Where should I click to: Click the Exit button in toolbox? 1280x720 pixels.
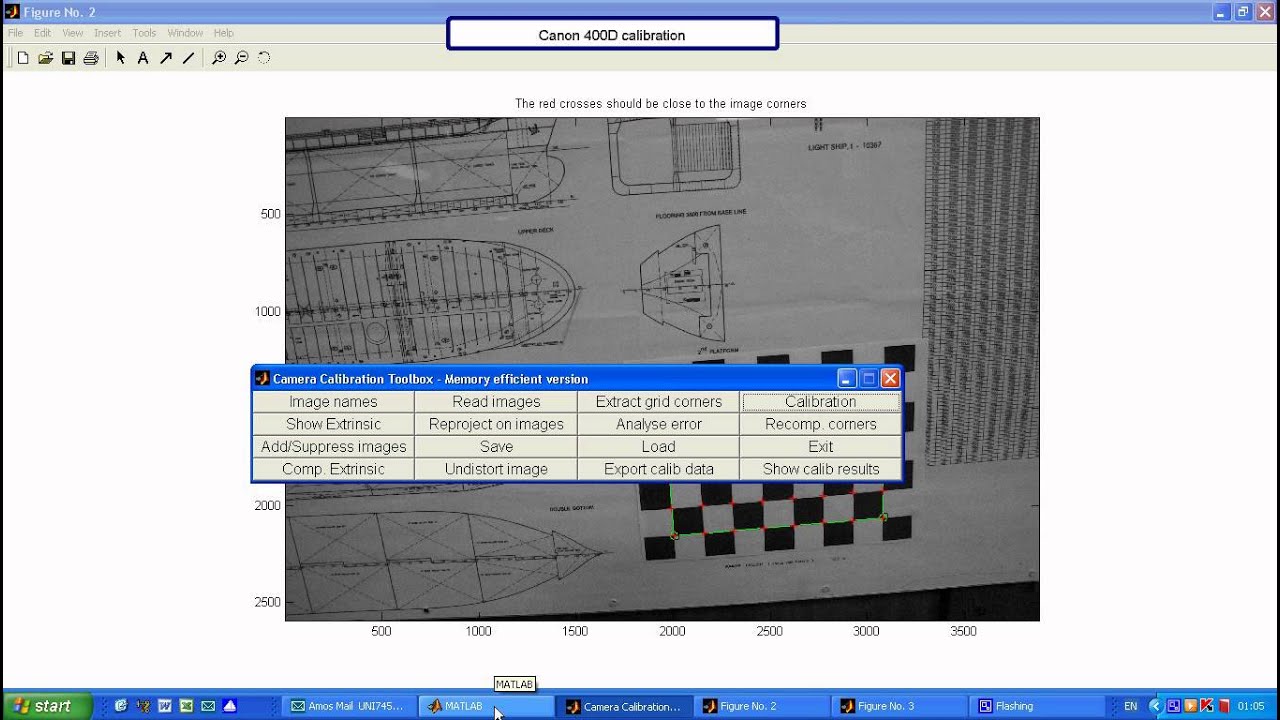coord(821,447)
